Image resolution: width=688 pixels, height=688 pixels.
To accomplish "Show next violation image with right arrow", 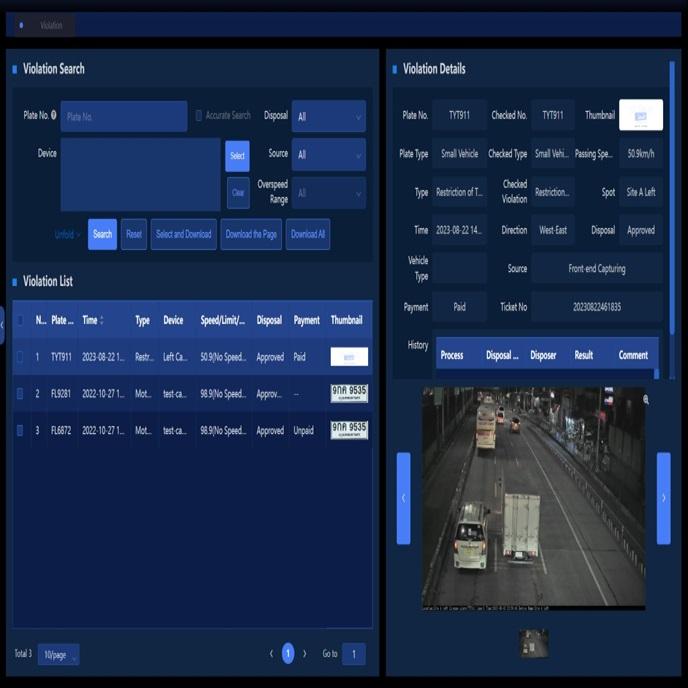I will click(x=663, y=498).
